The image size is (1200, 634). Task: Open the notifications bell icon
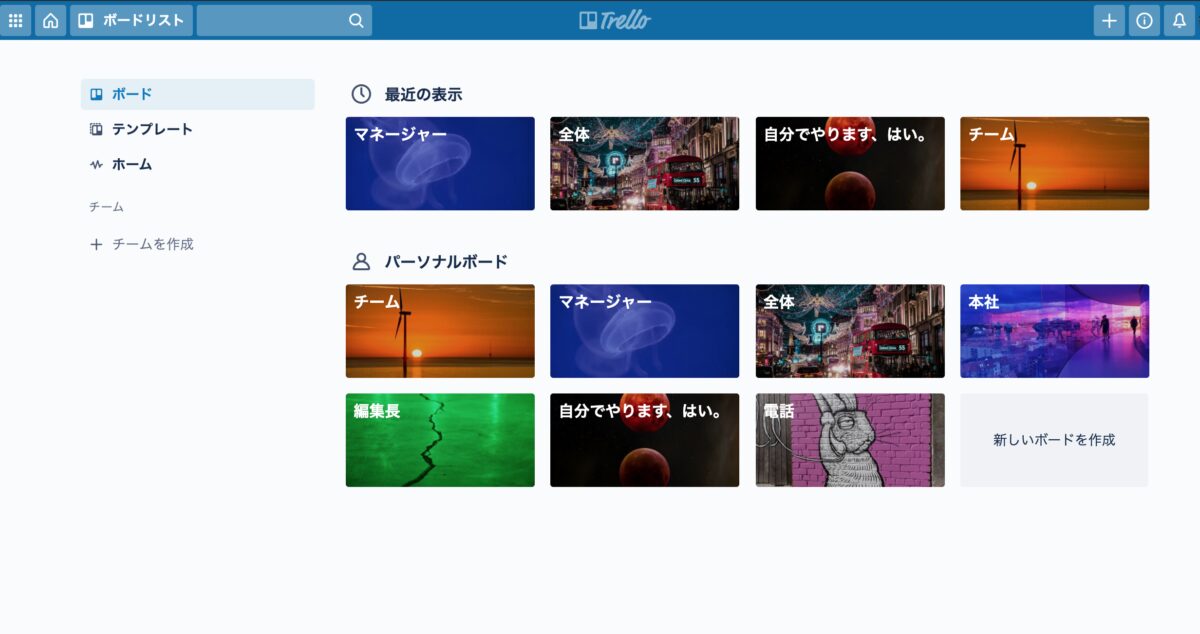pos(1179,20)
